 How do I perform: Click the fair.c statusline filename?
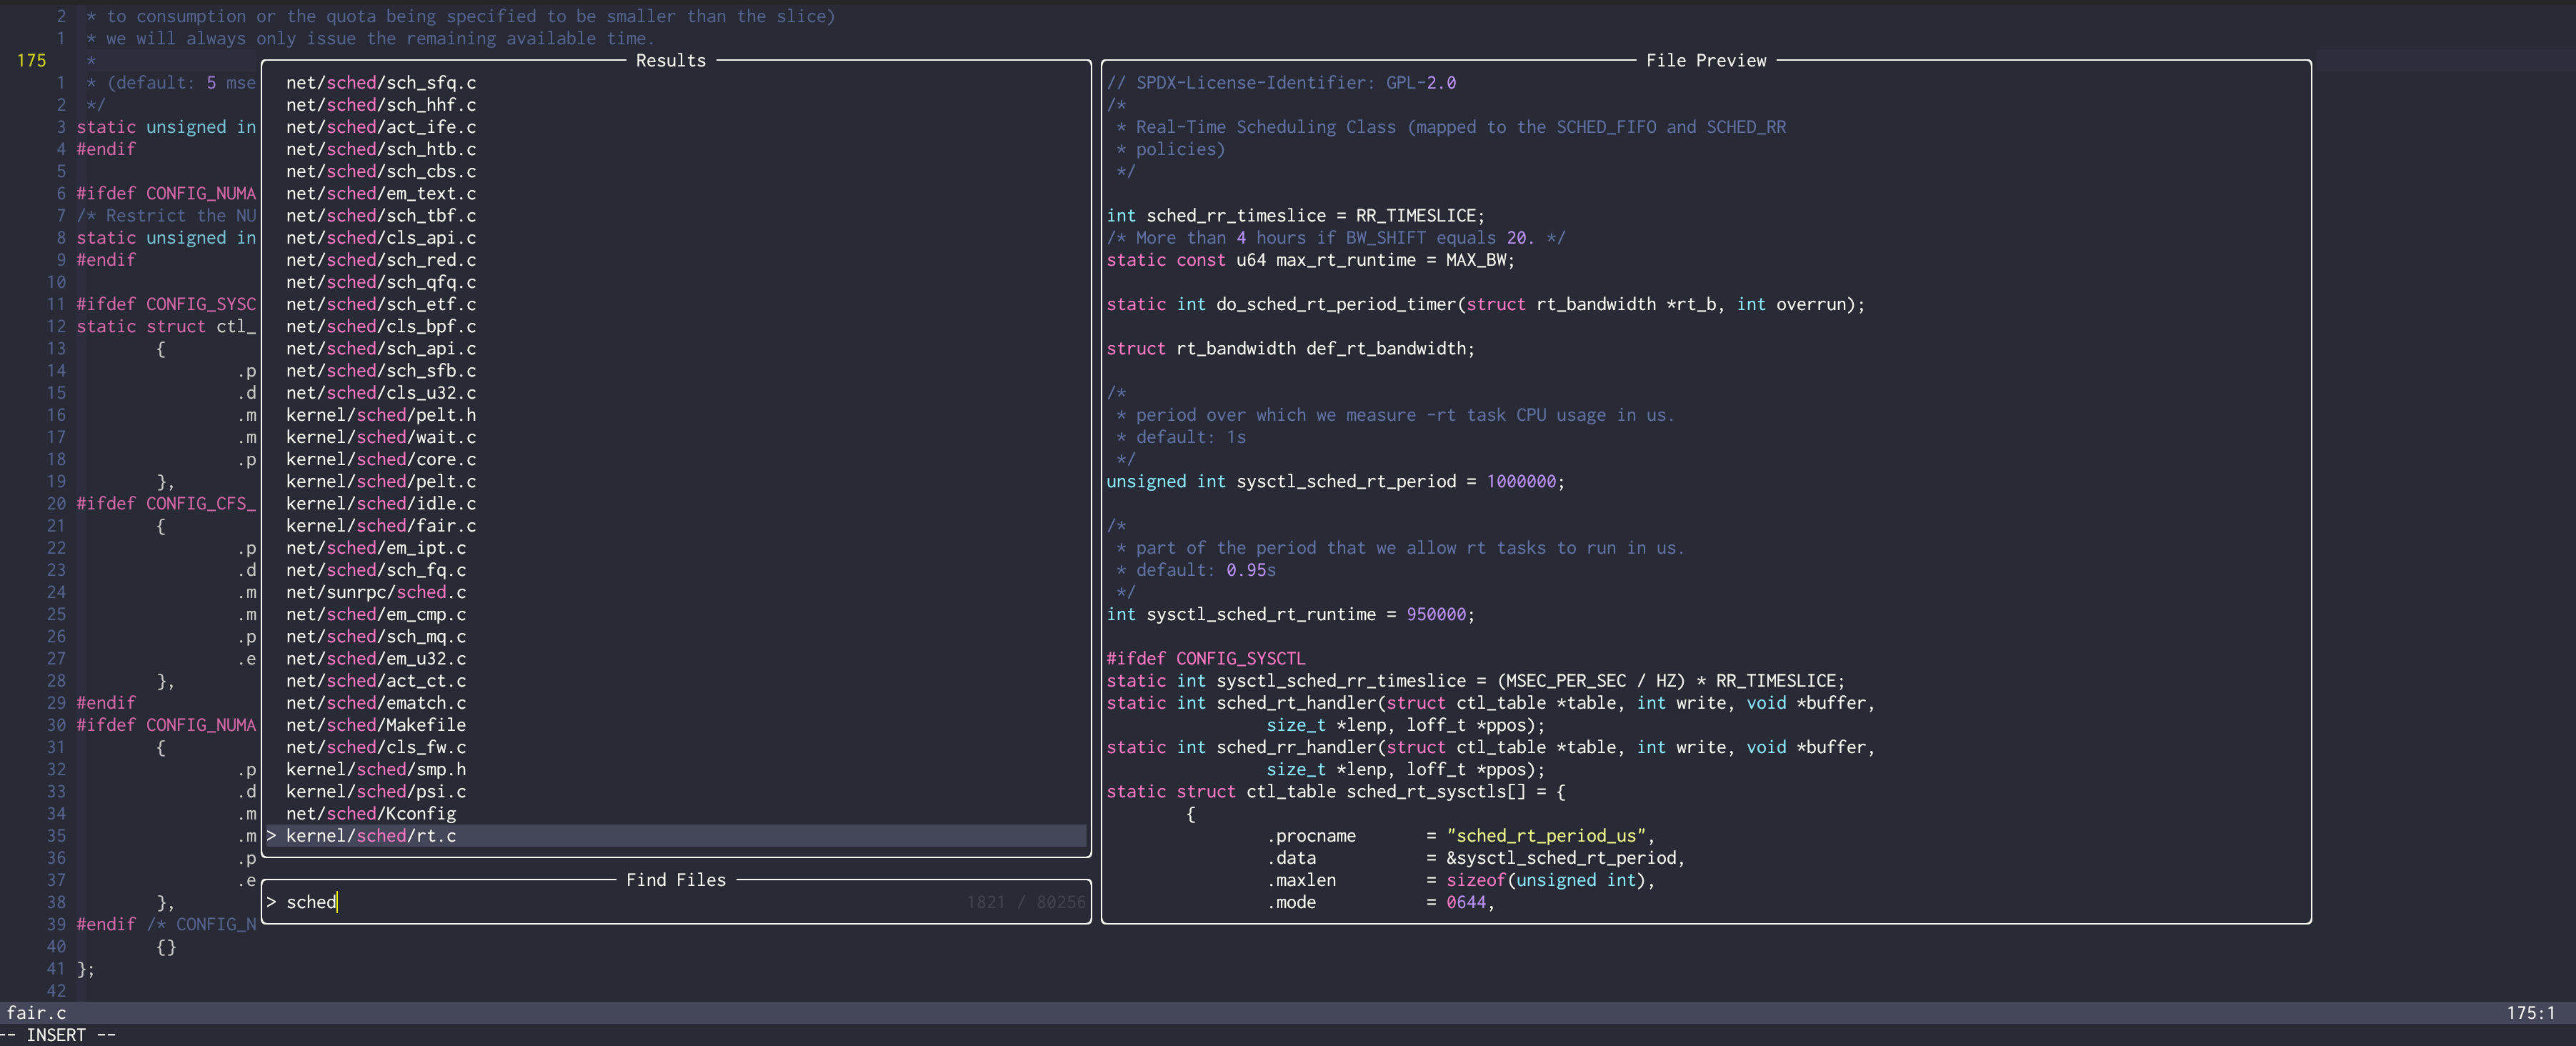[37, 1013]
